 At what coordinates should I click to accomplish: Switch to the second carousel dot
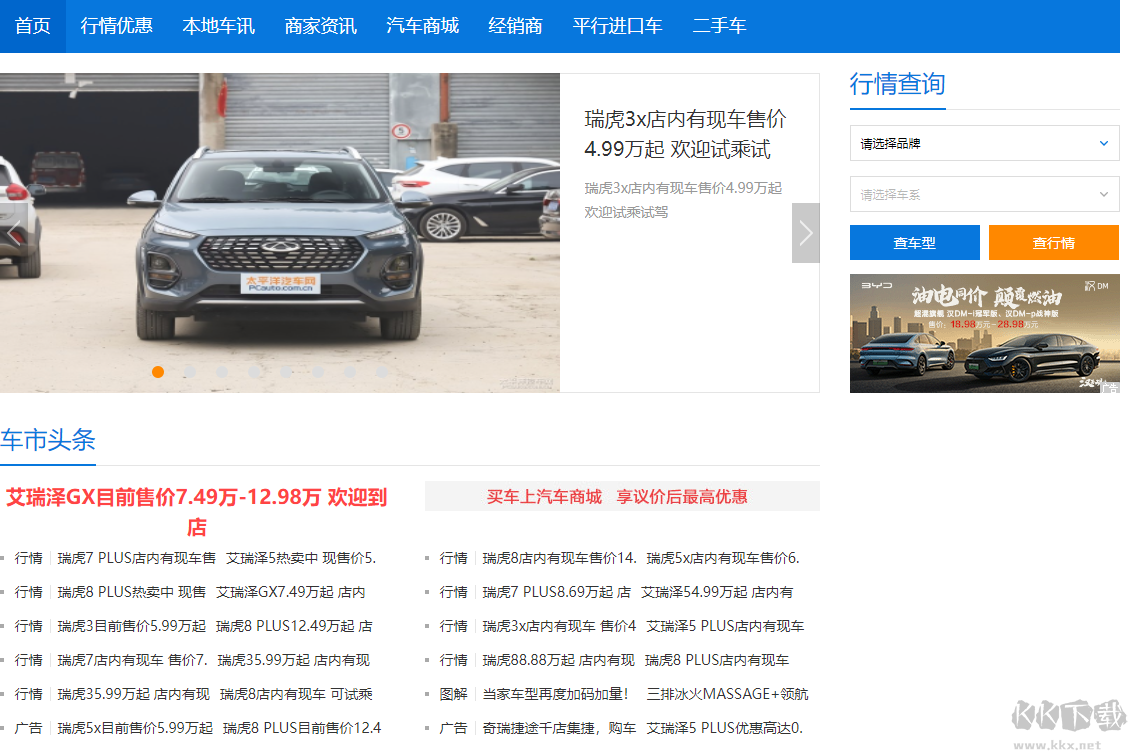pyautogui.click(x=190, y=372)
